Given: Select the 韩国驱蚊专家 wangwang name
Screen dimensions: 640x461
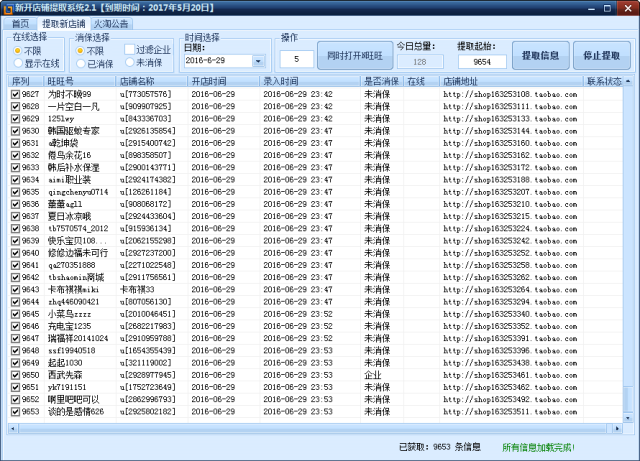Looking at the screenshot, I should (x=73, y=131).
